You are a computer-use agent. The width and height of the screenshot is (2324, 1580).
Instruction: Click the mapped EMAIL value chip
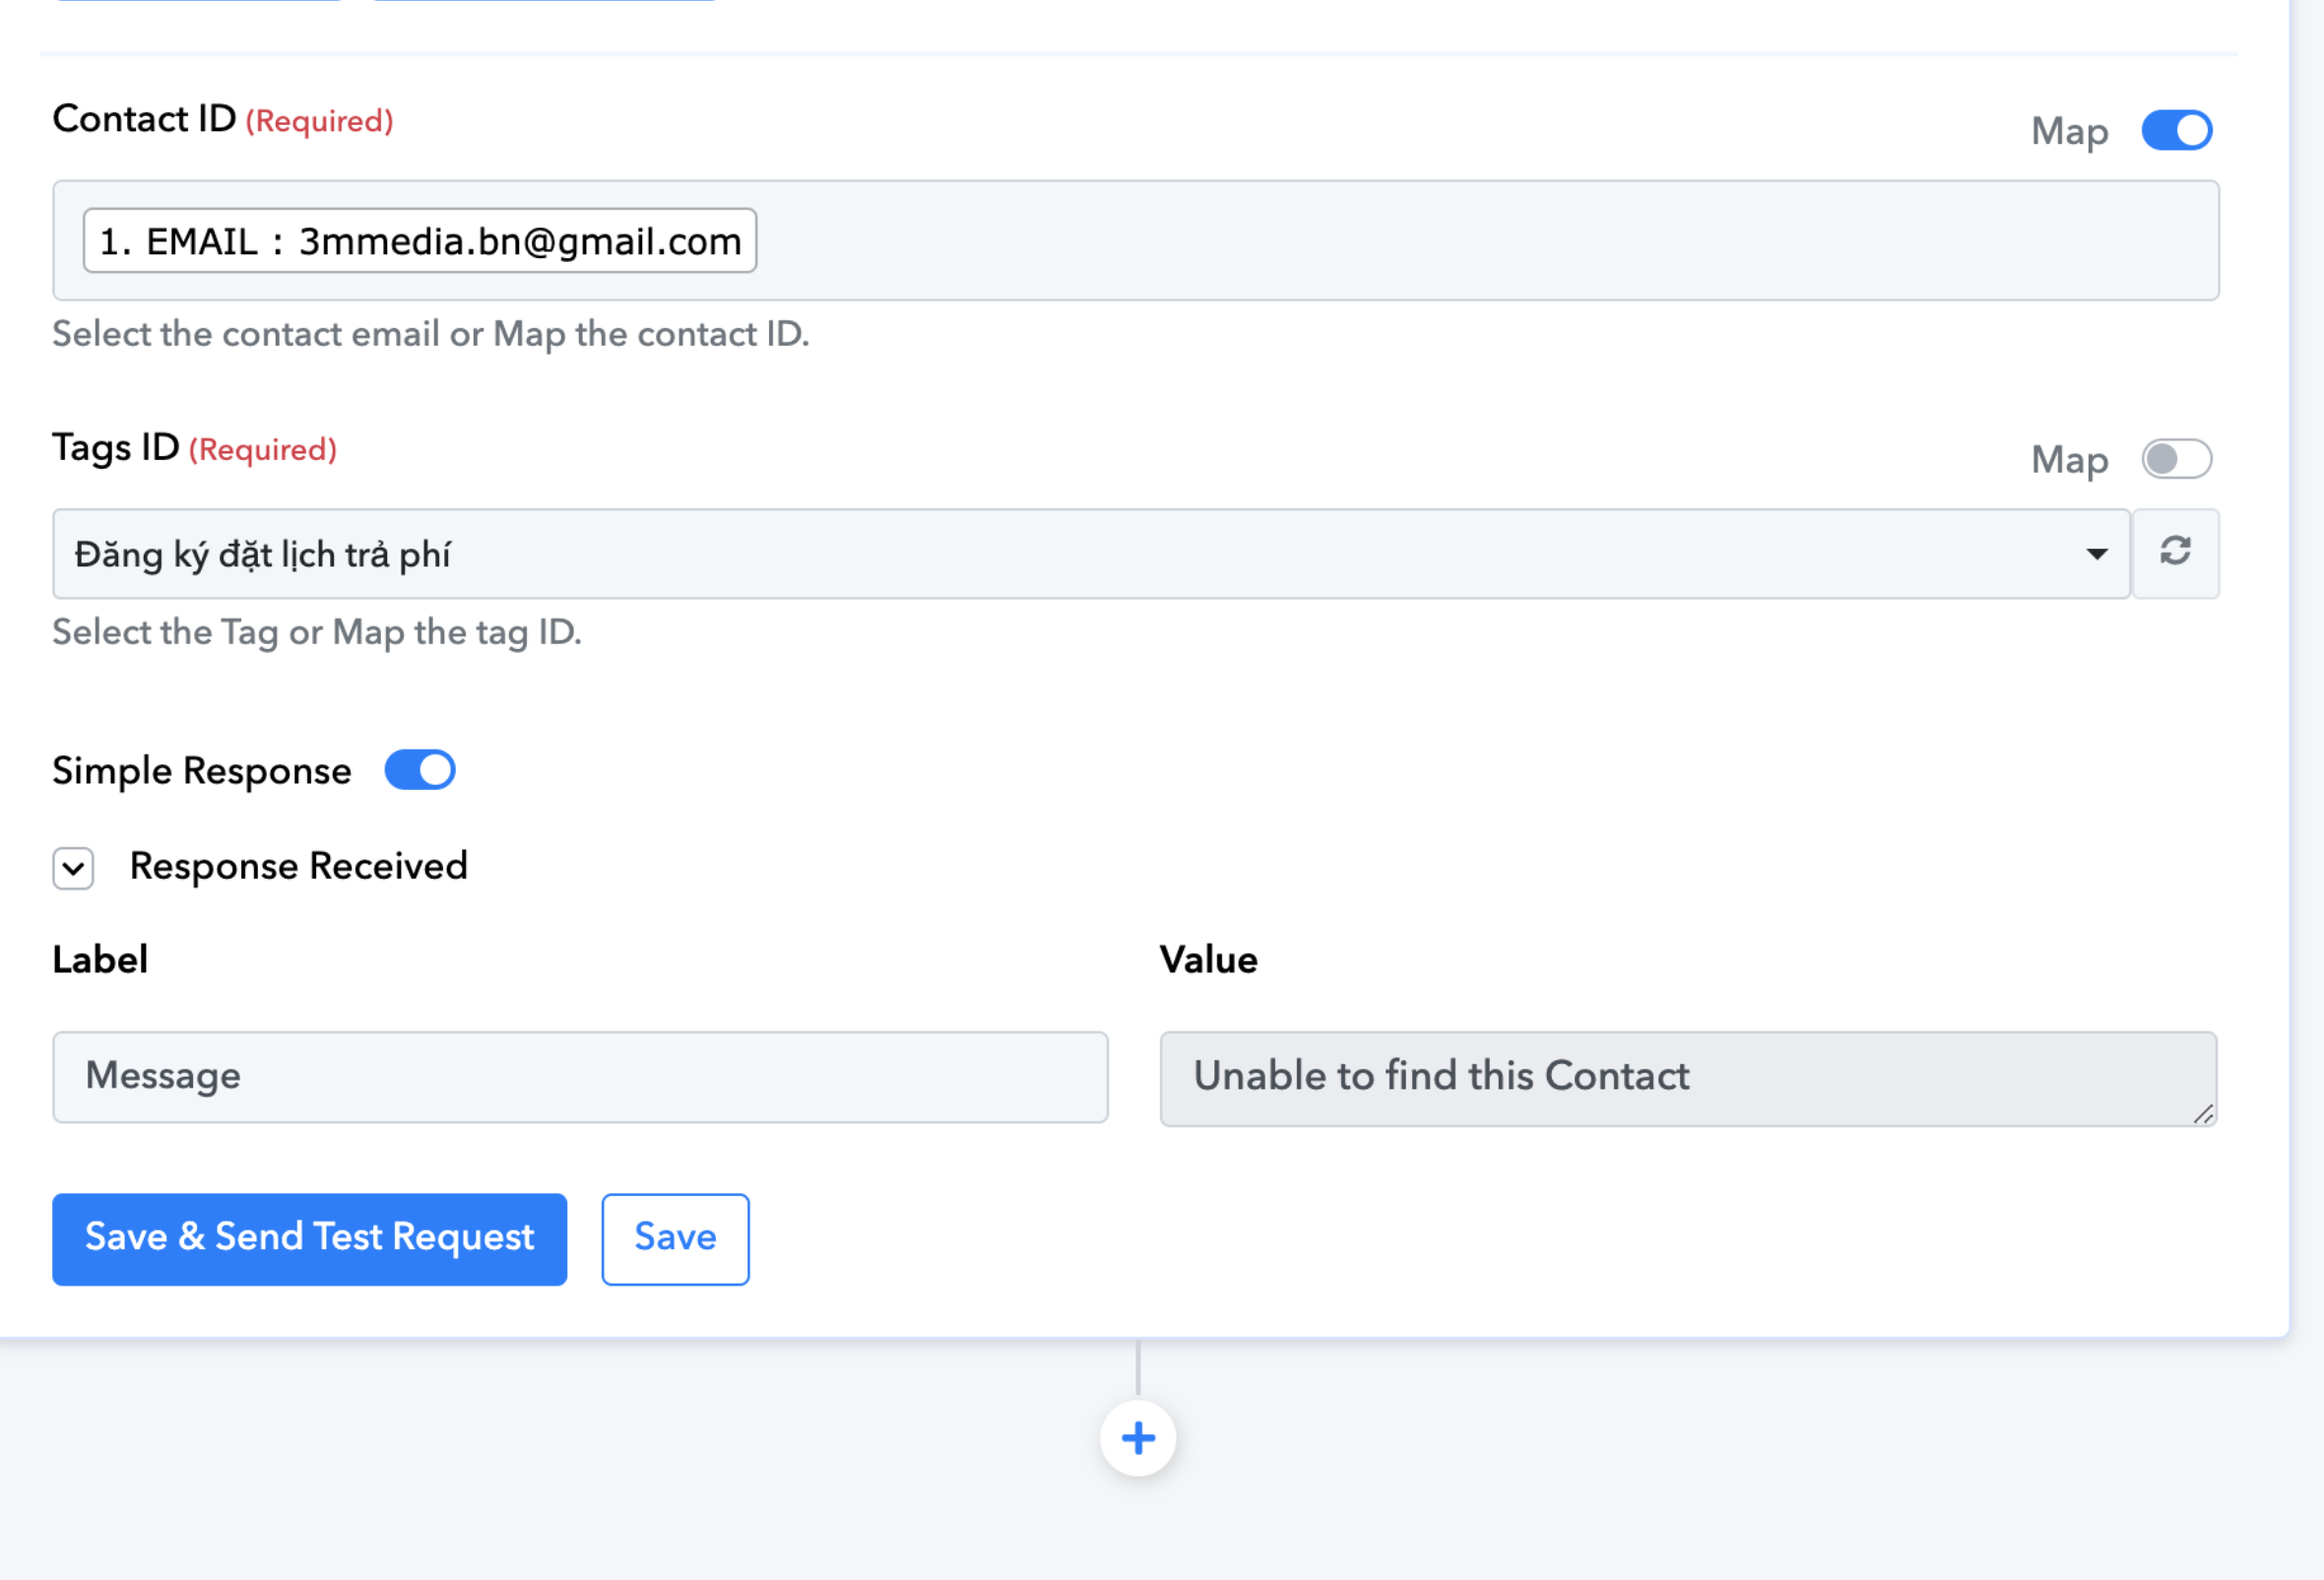pos(420,240)
